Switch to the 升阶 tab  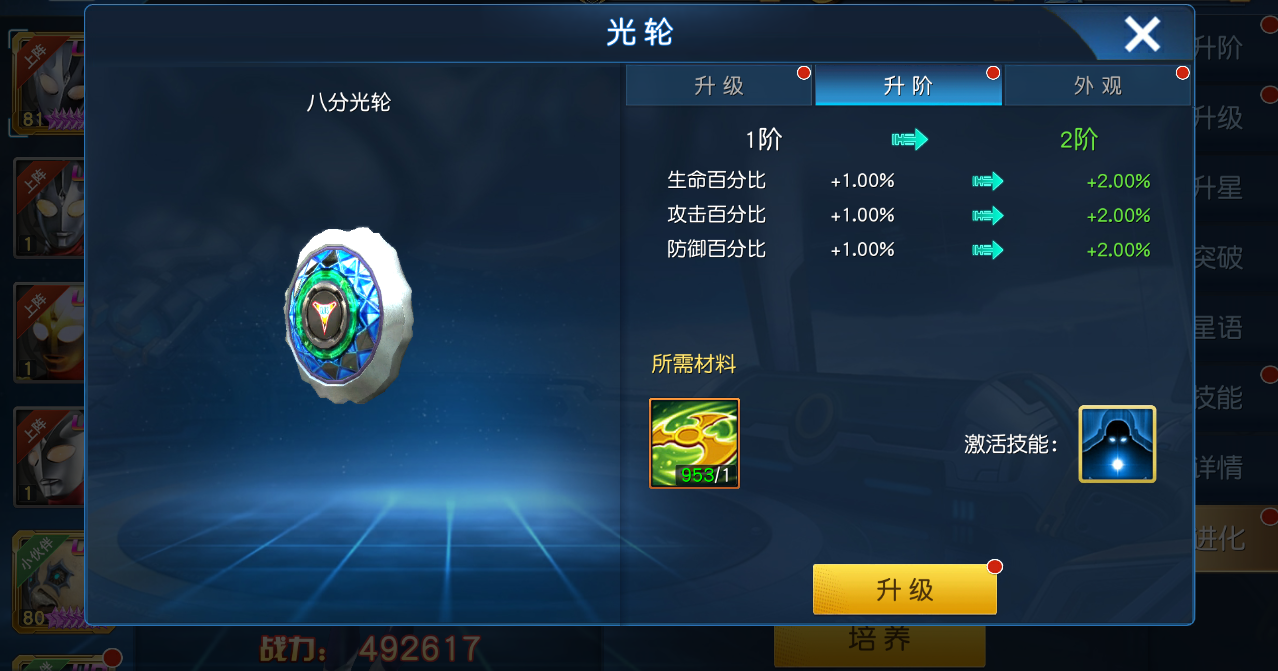point(908,86)
